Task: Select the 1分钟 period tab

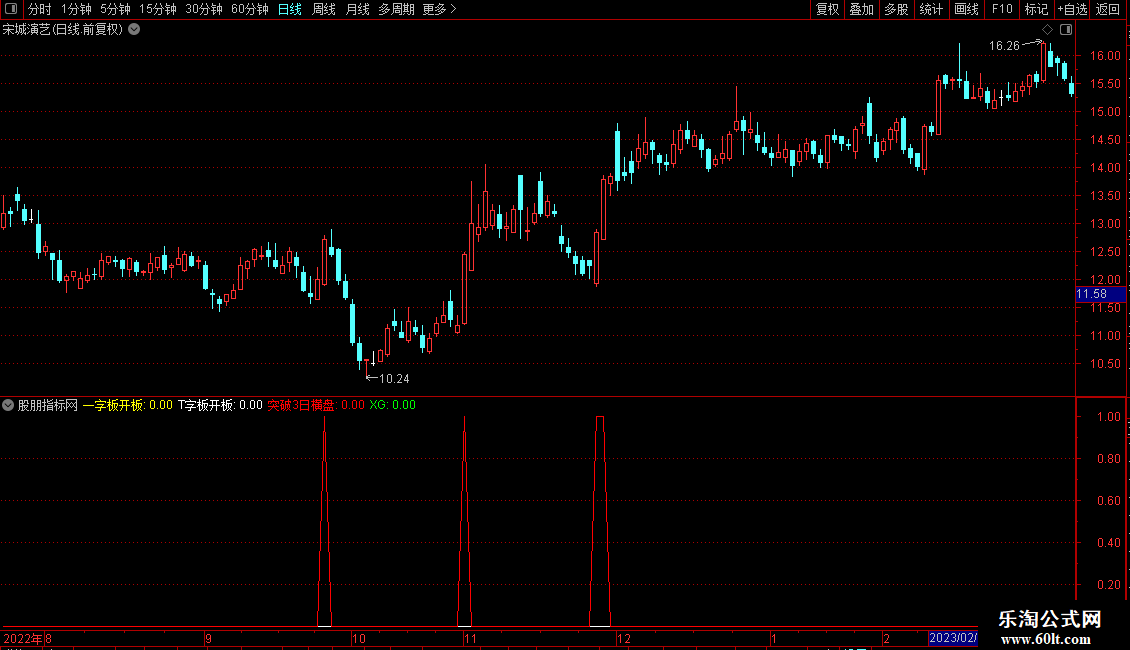Action: click(x=76, y=9)
